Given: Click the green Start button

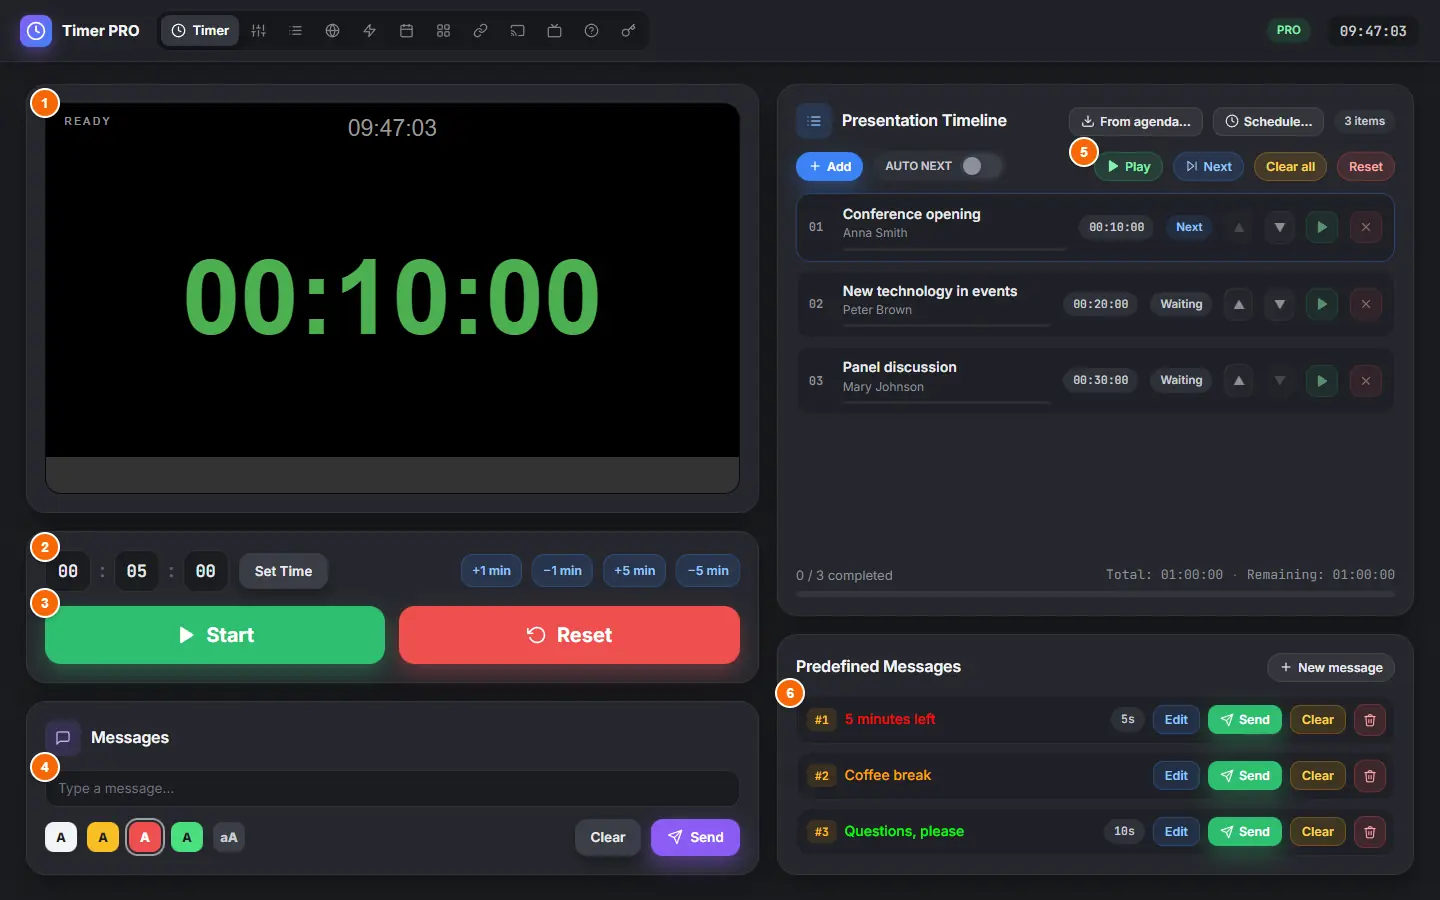Looking at the screenshot, I should pyautogui.click(x=215, y=635).
